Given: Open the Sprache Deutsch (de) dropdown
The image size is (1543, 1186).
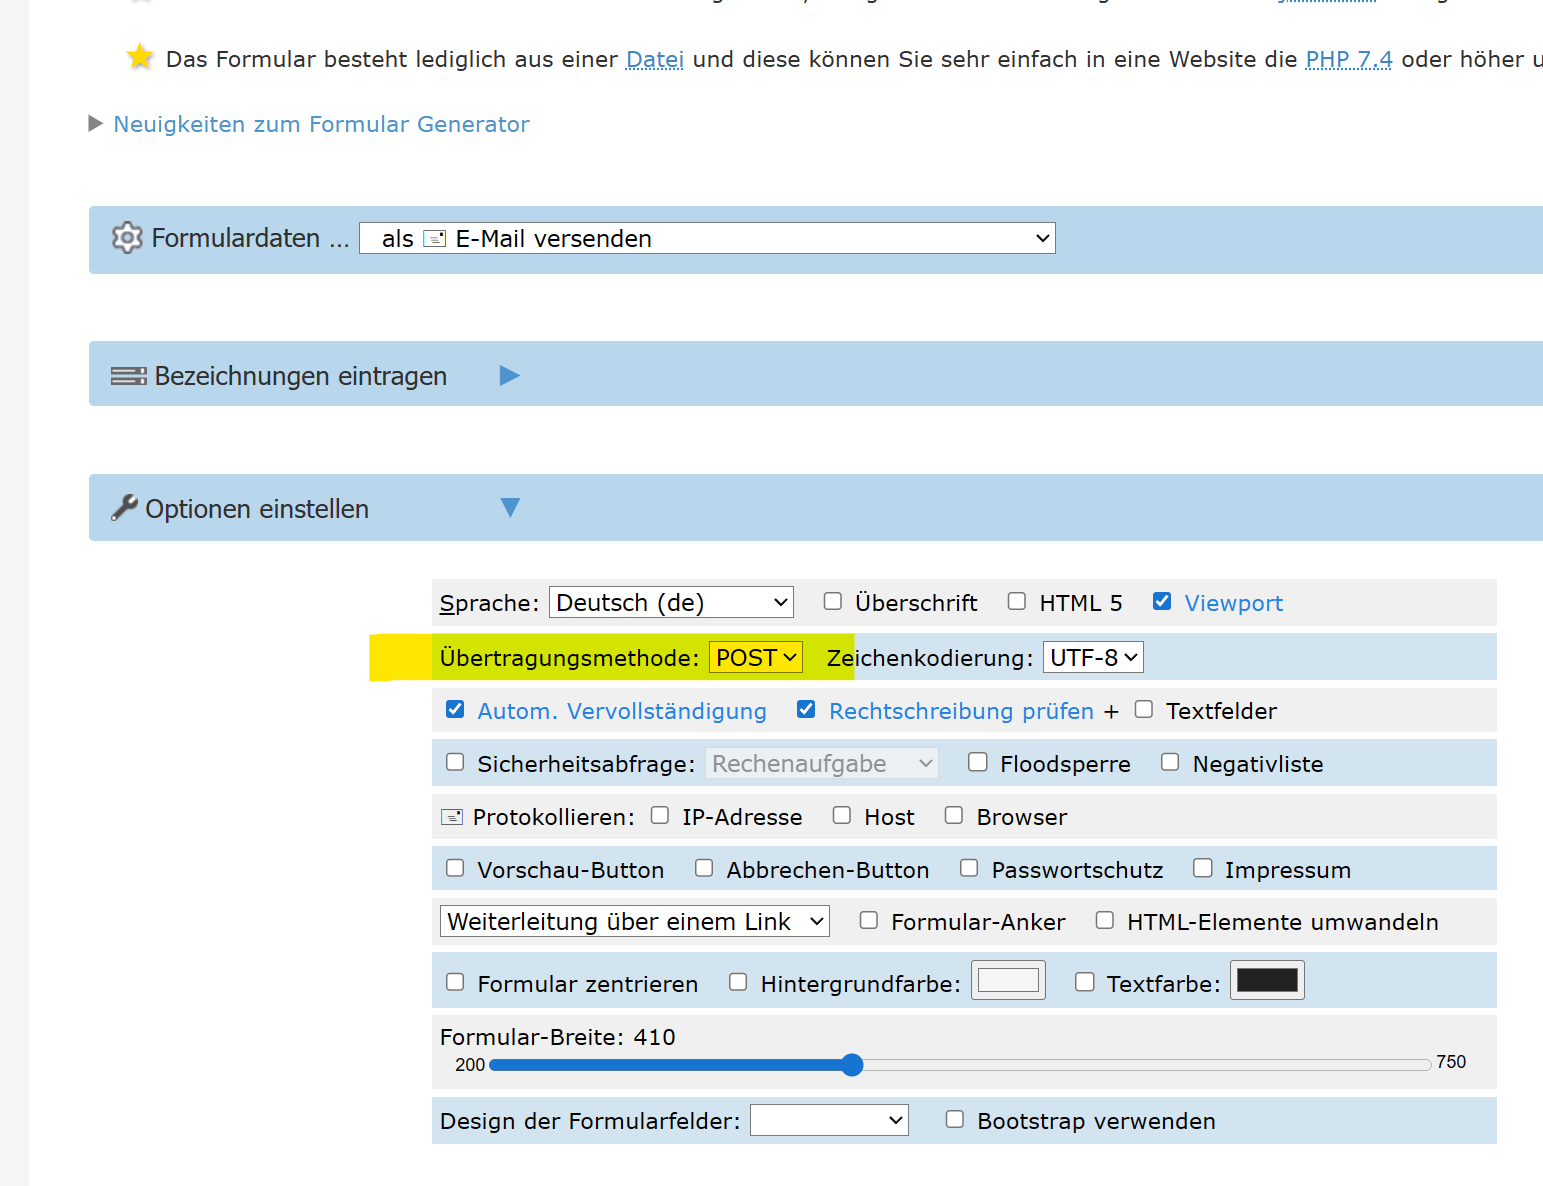Looking at the screenshot, I should [671, 602].
